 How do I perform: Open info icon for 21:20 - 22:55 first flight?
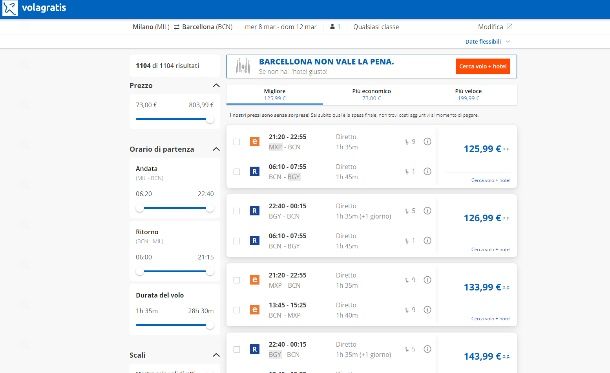click(427, 142)
